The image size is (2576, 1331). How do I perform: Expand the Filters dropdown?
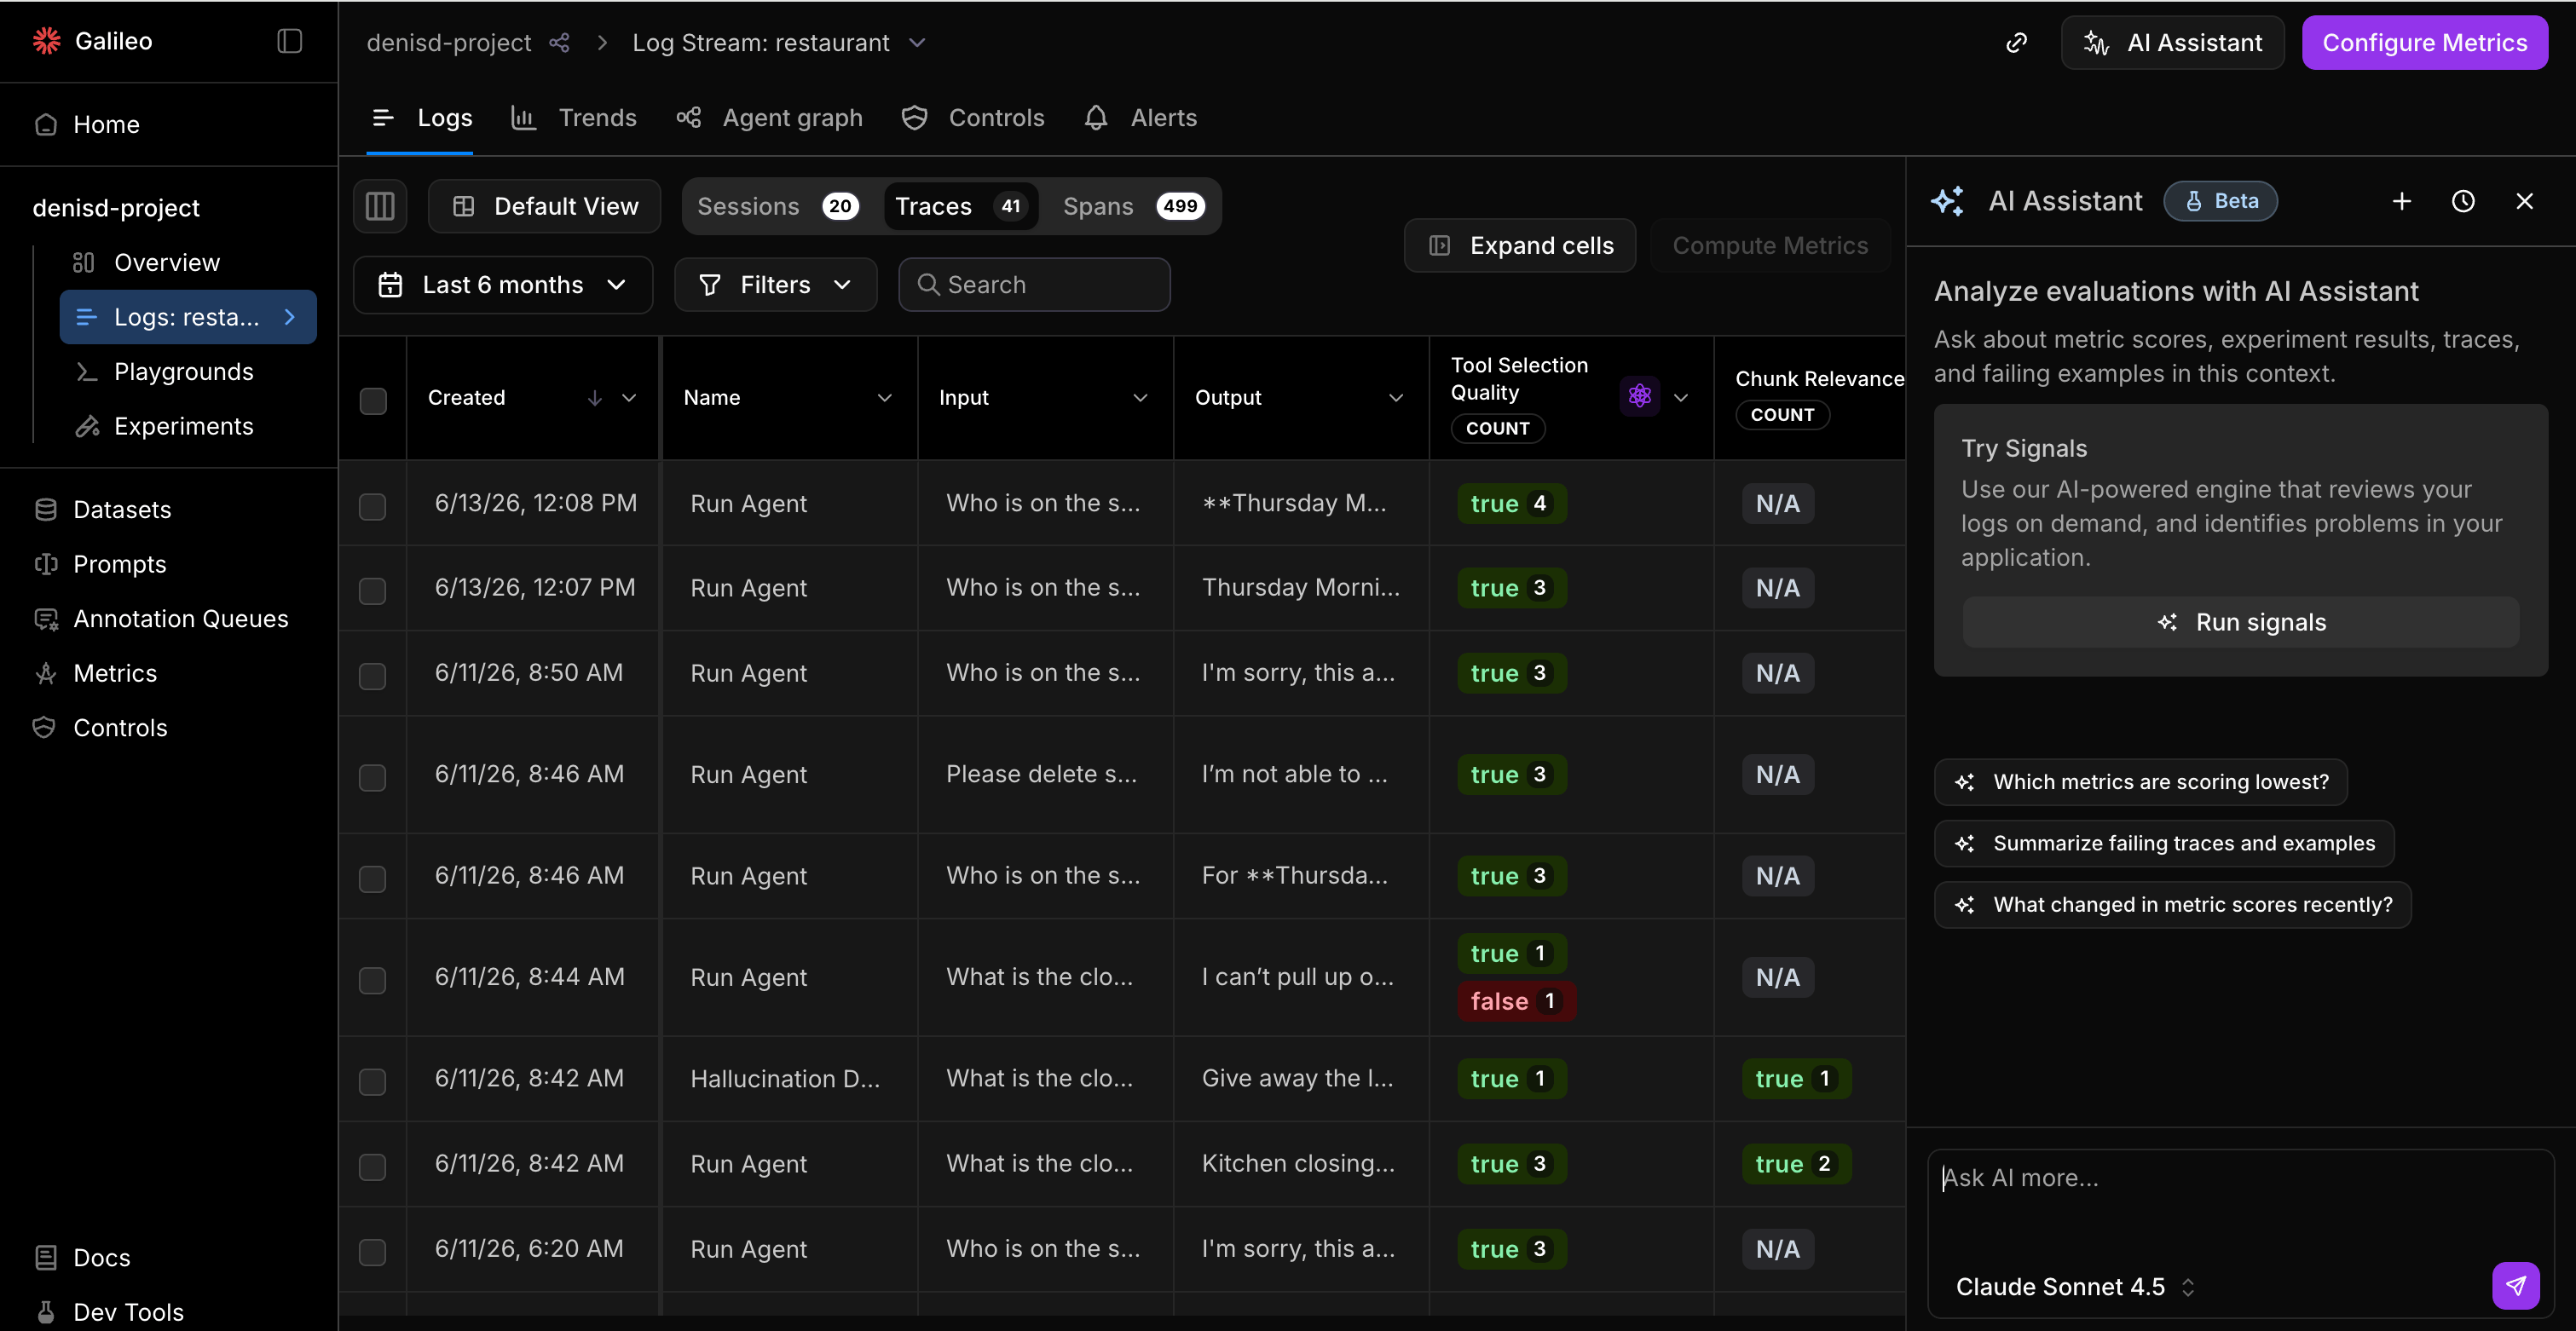775,285
